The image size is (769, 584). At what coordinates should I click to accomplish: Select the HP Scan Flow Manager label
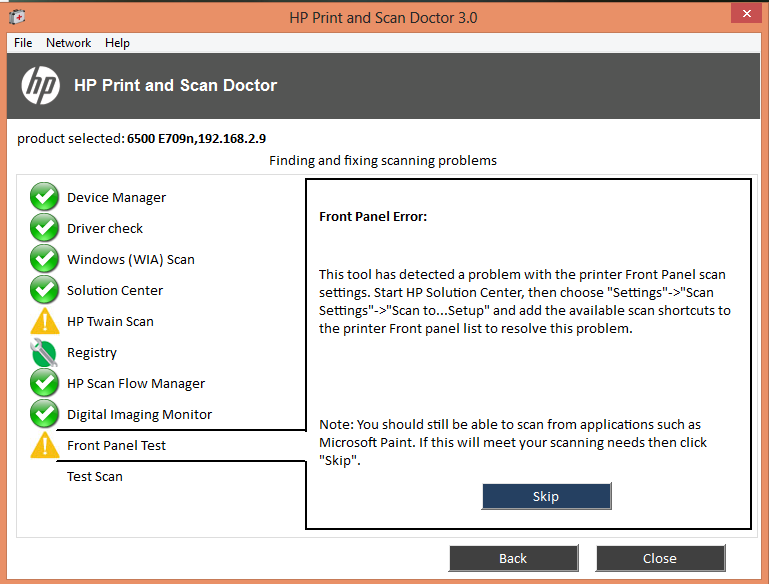[136, 384]
